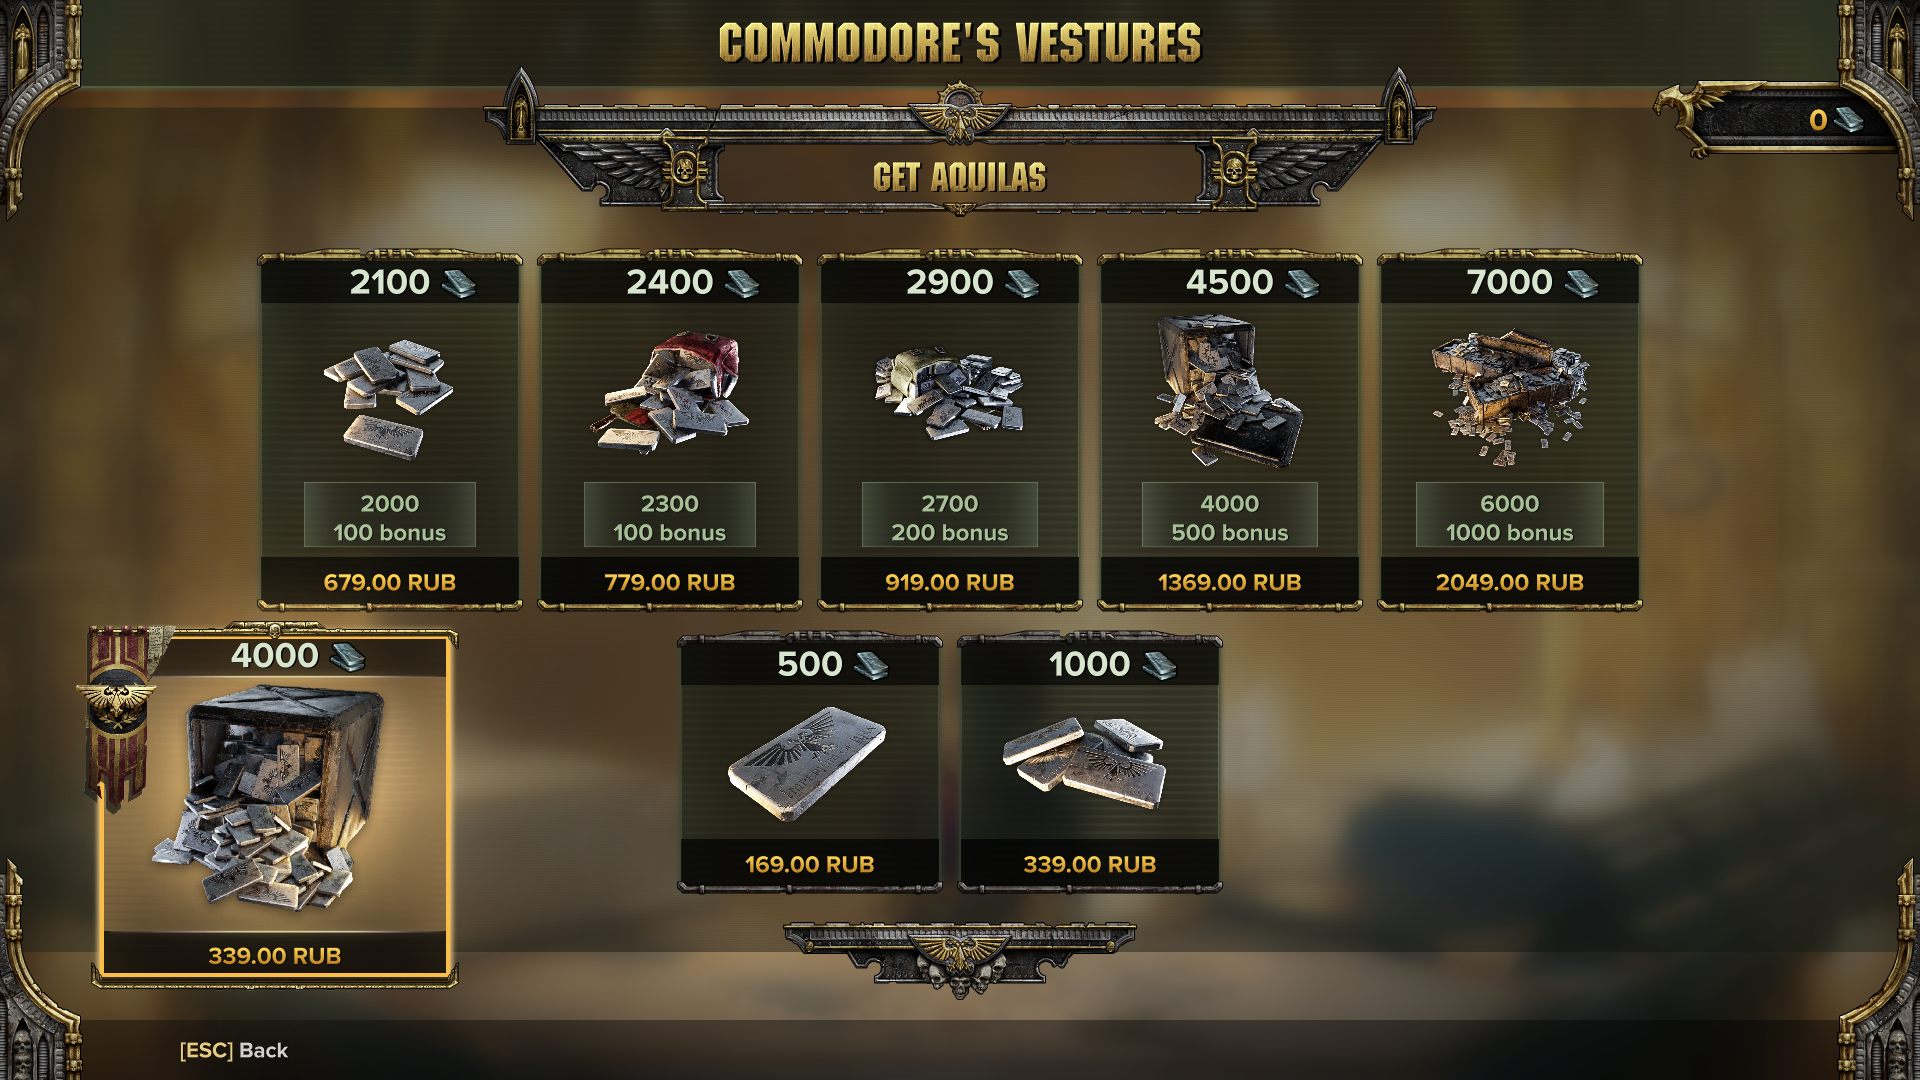Click the eagle banner emblem on featured offer
1920x1080 pixels.
coord(117,702)
